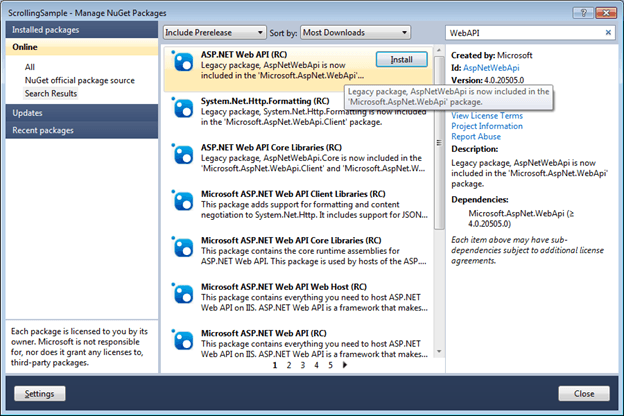The image size is (626, 416).
Task: Open View License Terms link
Action: click(487, 115)
